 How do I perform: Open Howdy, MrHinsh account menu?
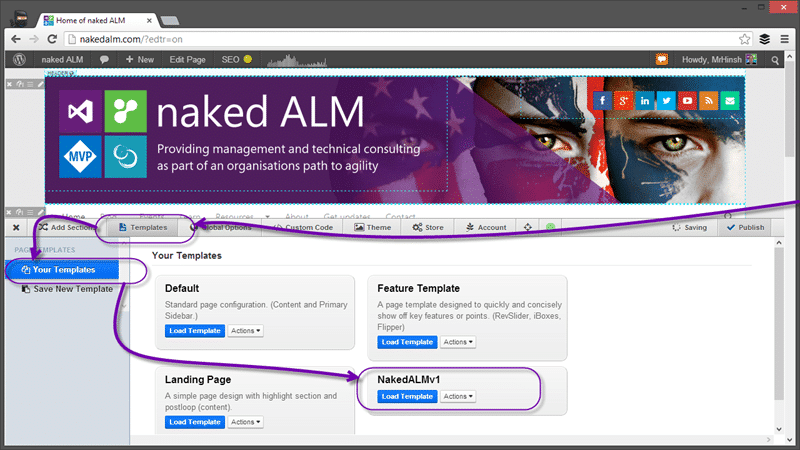click(719, 60)
